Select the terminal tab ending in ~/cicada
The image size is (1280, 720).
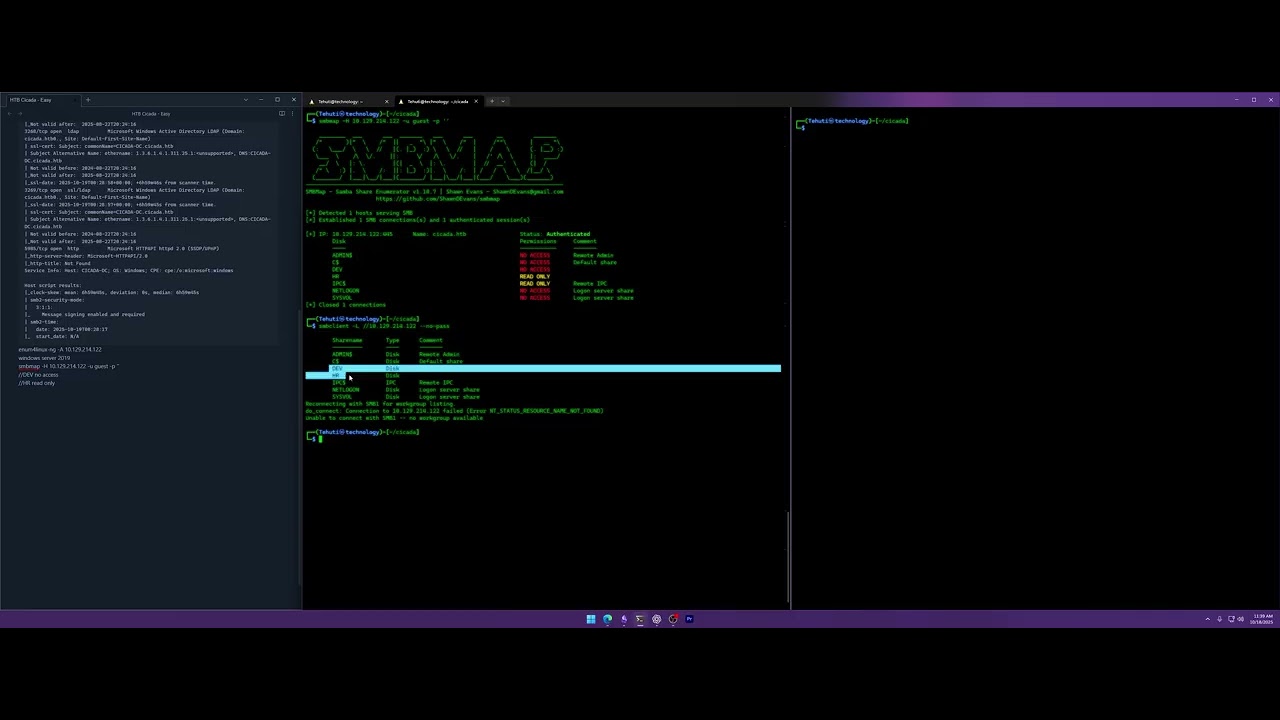coord(437,101)
